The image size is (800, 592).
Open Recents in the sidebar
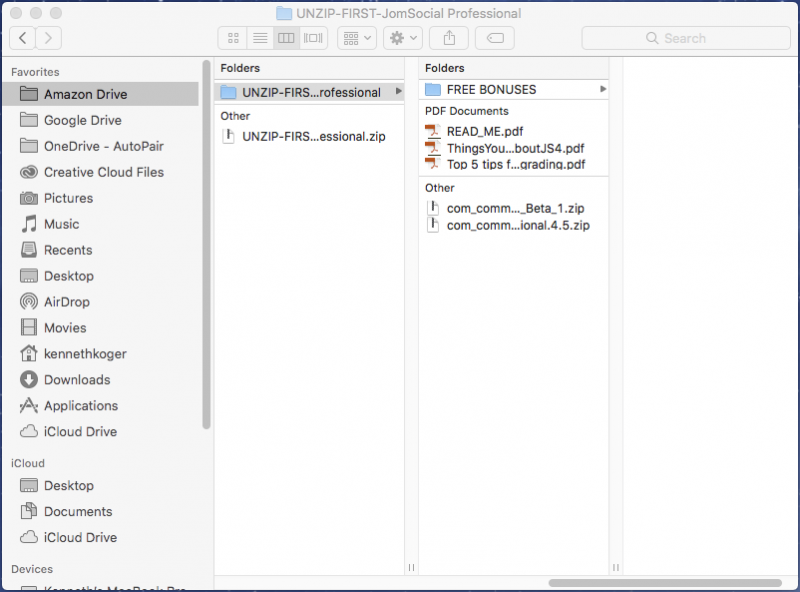[101, 250]
